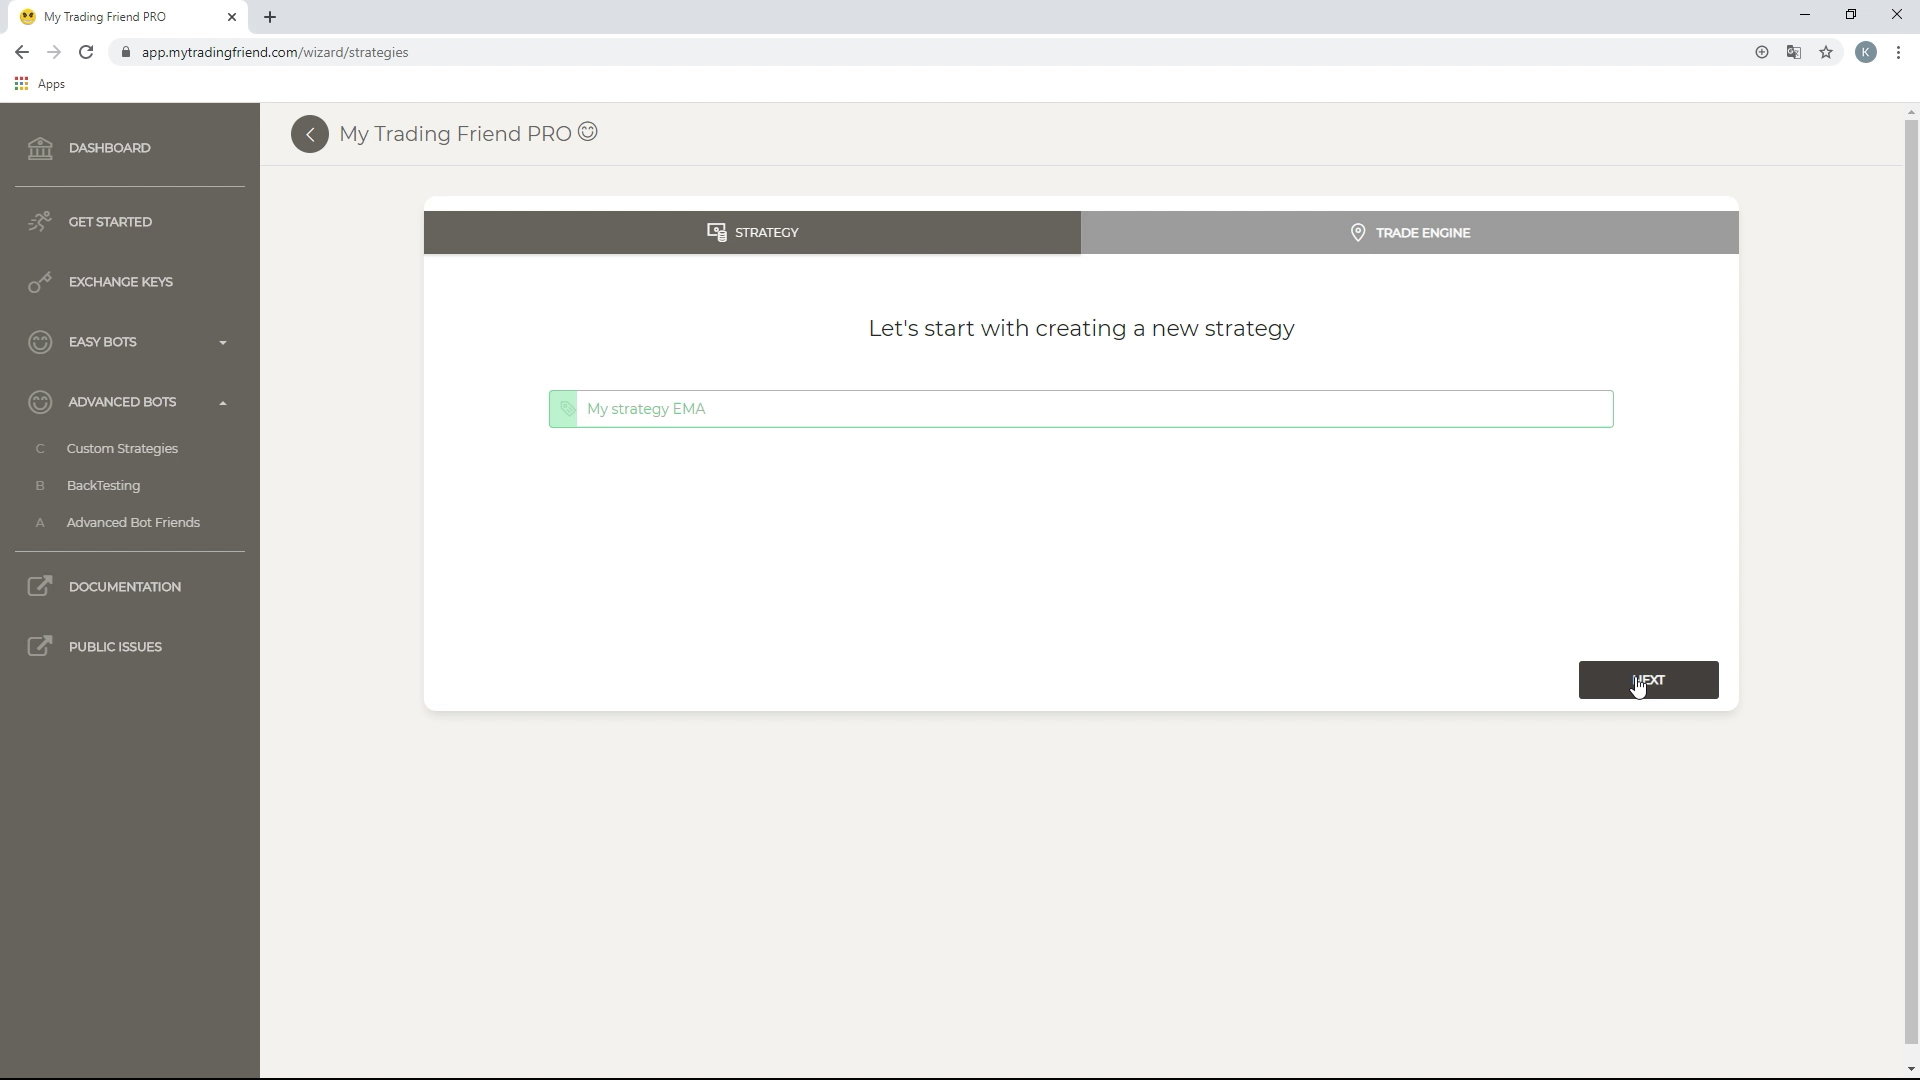The height and width of the screenshot is (1080, 1920).
Task: Switch to the Strategy tab
Action: 752,232
